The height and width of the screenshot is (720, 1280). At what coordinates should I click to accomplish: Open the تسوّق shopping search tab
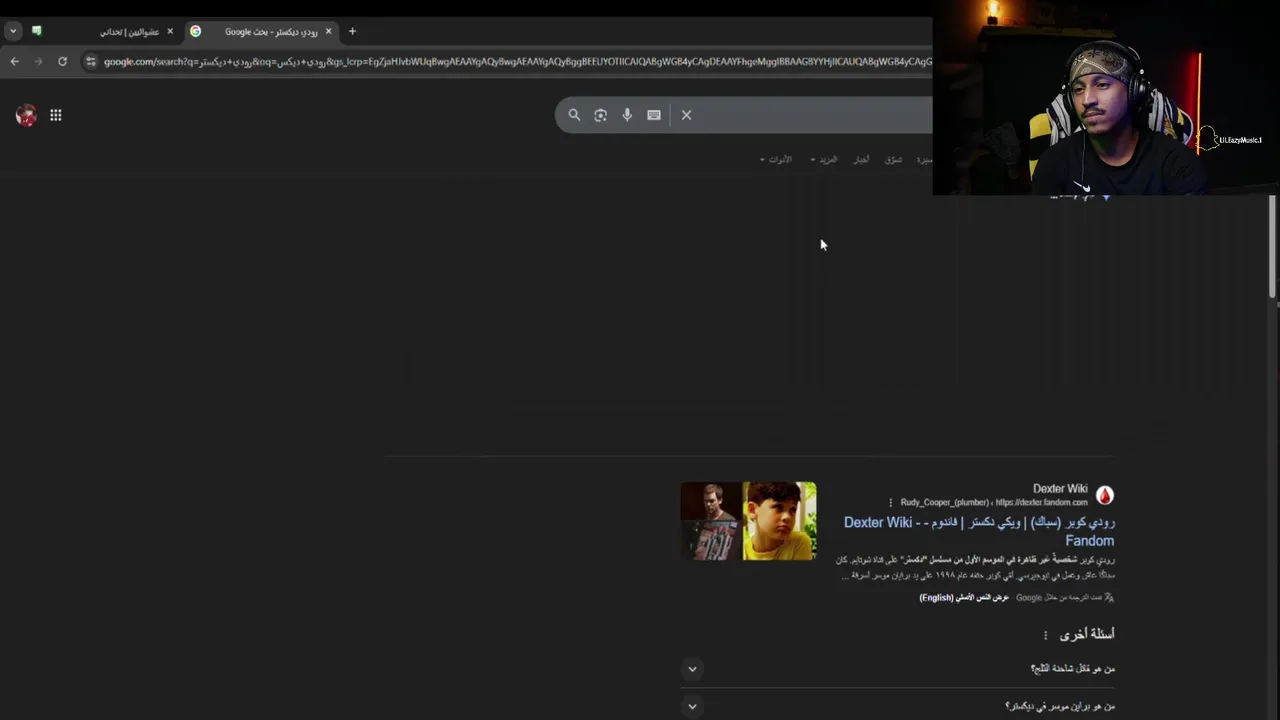(893, 160)
